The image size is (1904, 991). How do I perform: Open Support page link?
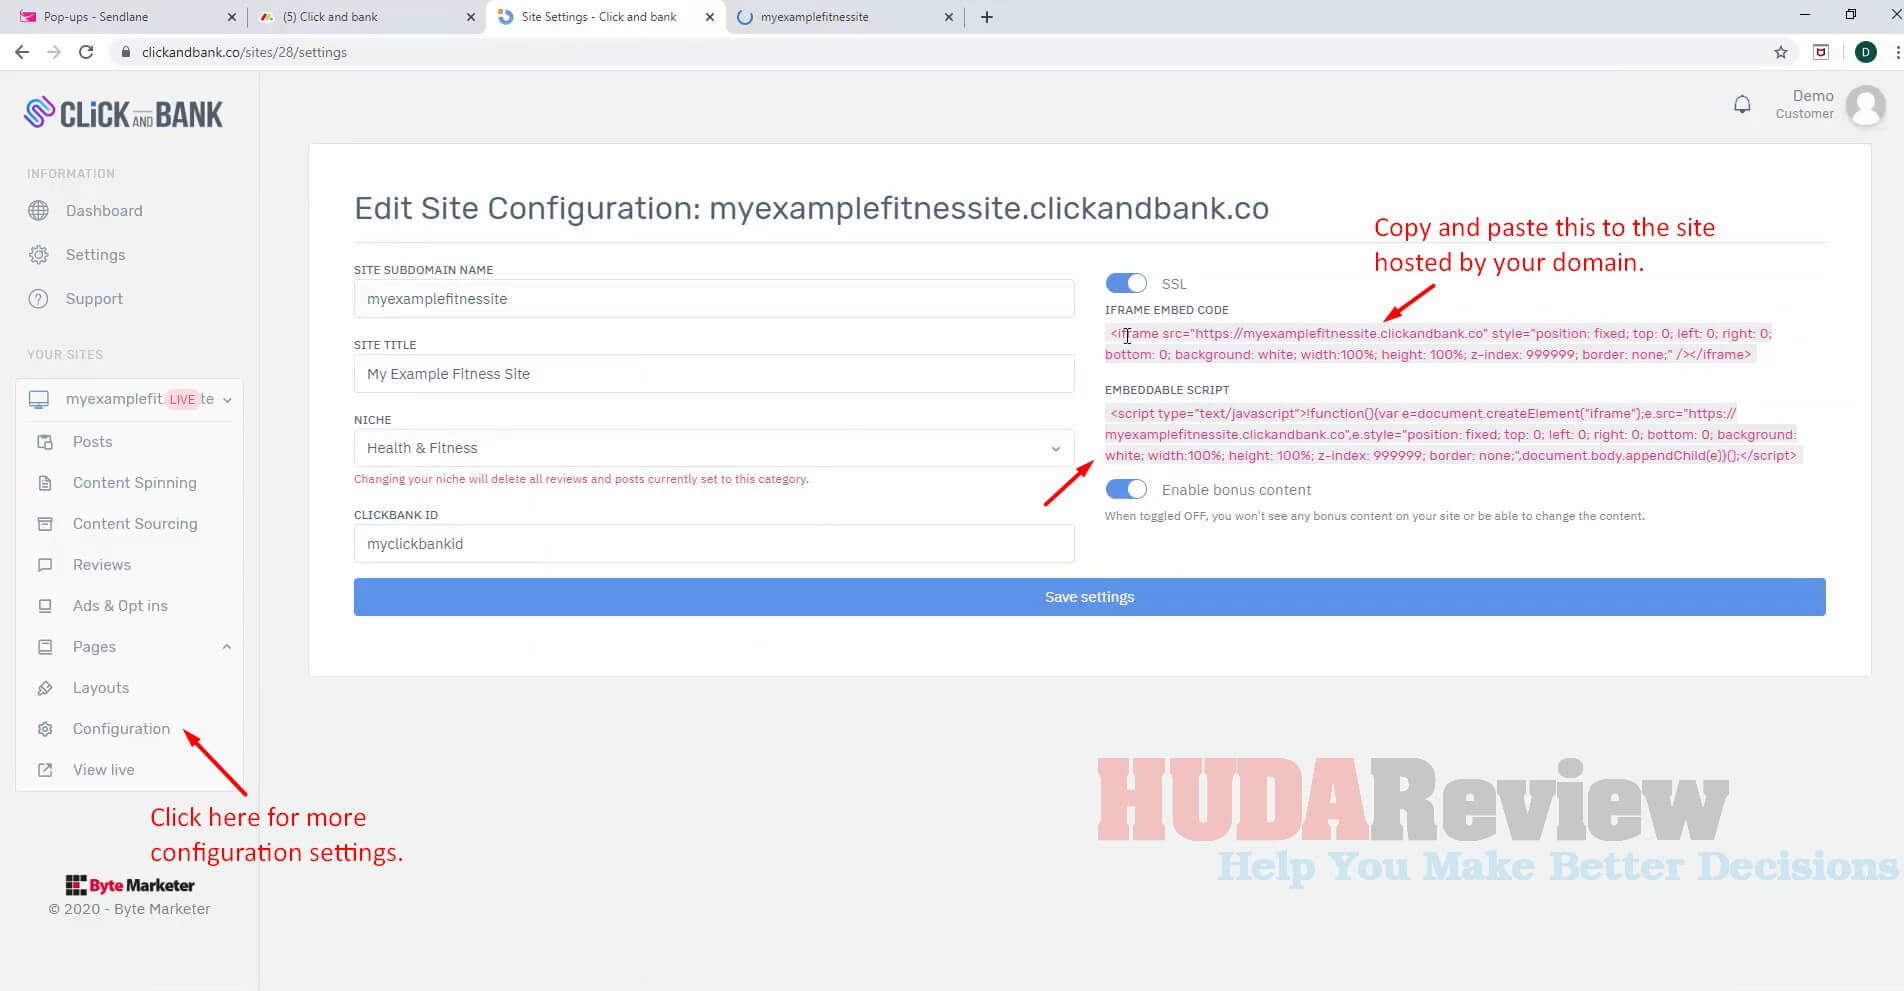[x=94, y=299]
